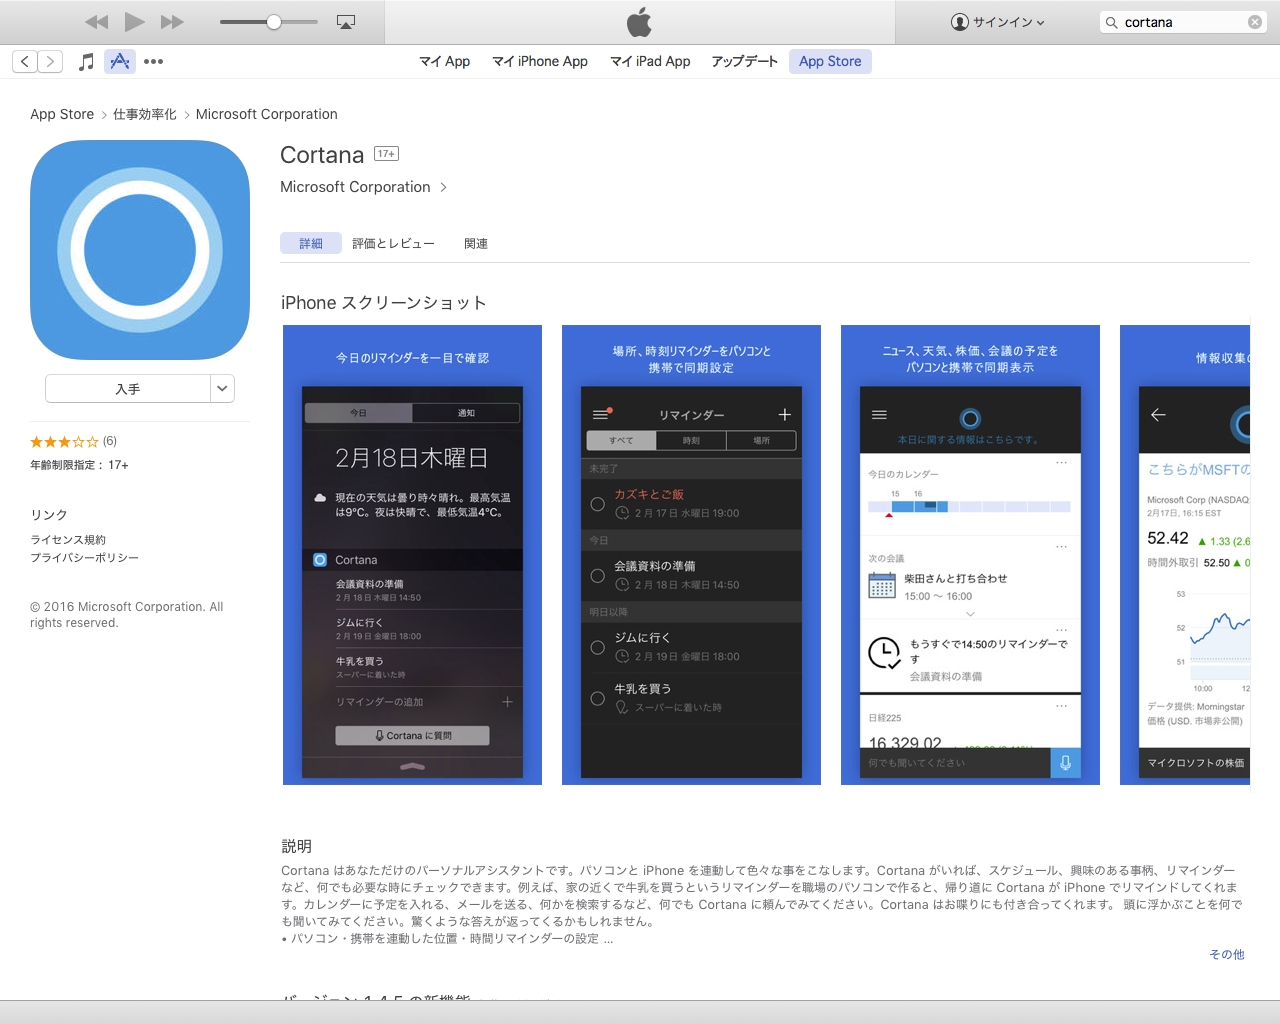The width and height of the screenshot is (1280, 1024).
Task: Click the rewind playback icon
Action: (x=95, y=21)
